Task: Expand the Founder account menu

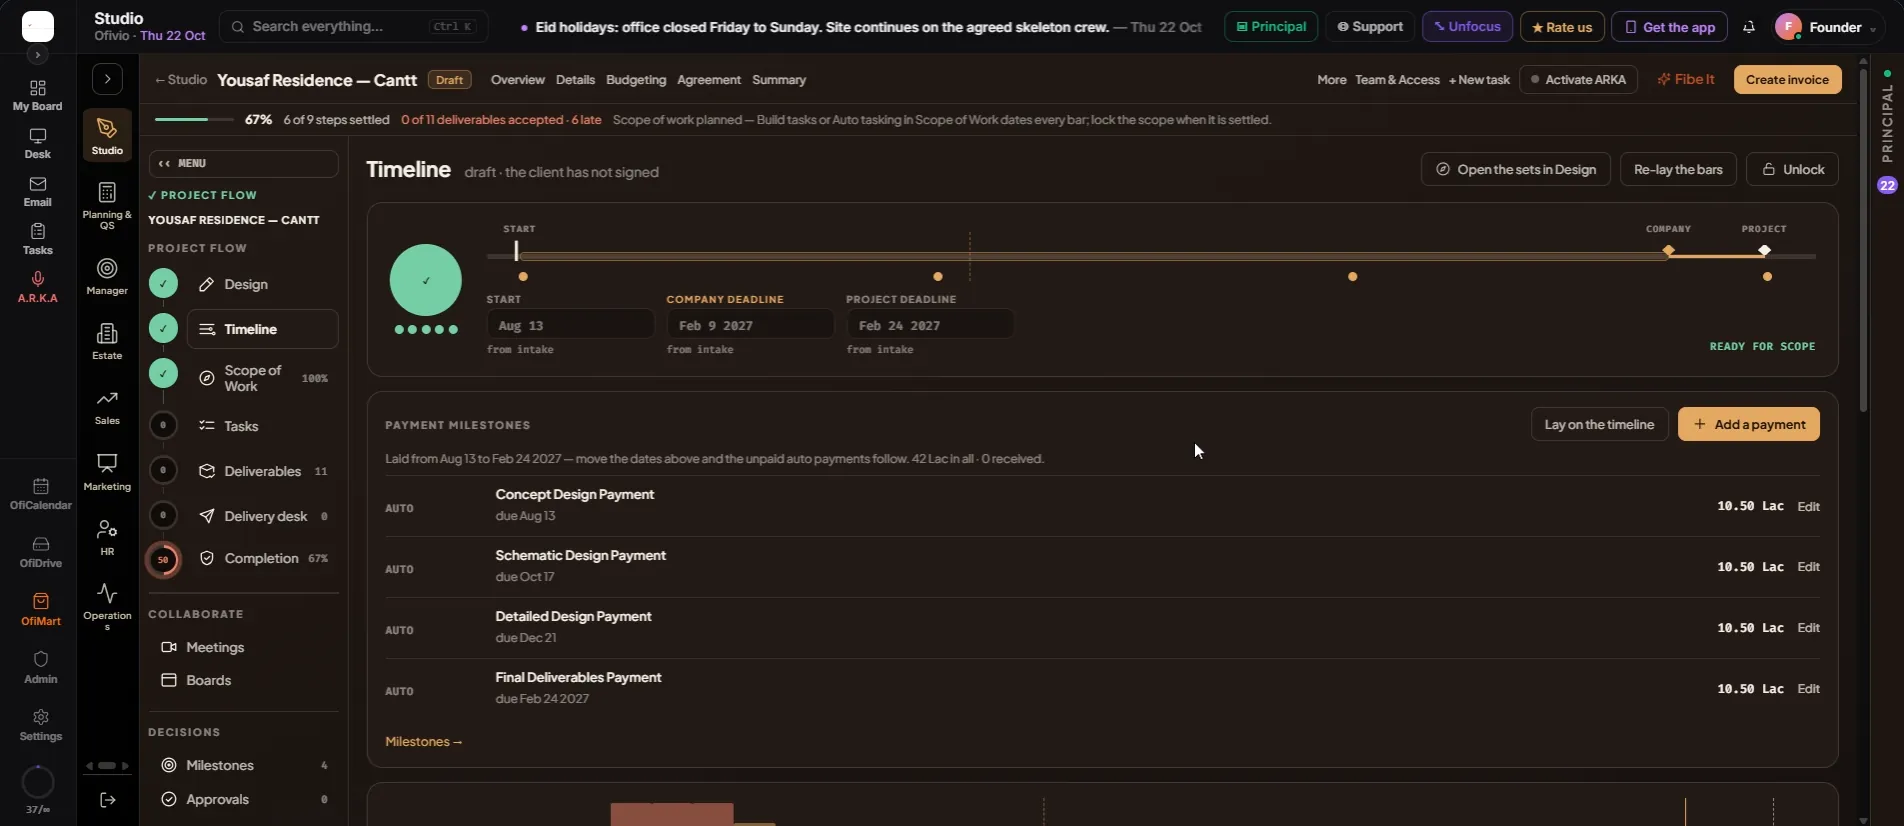Action: tap(1826, 27)
